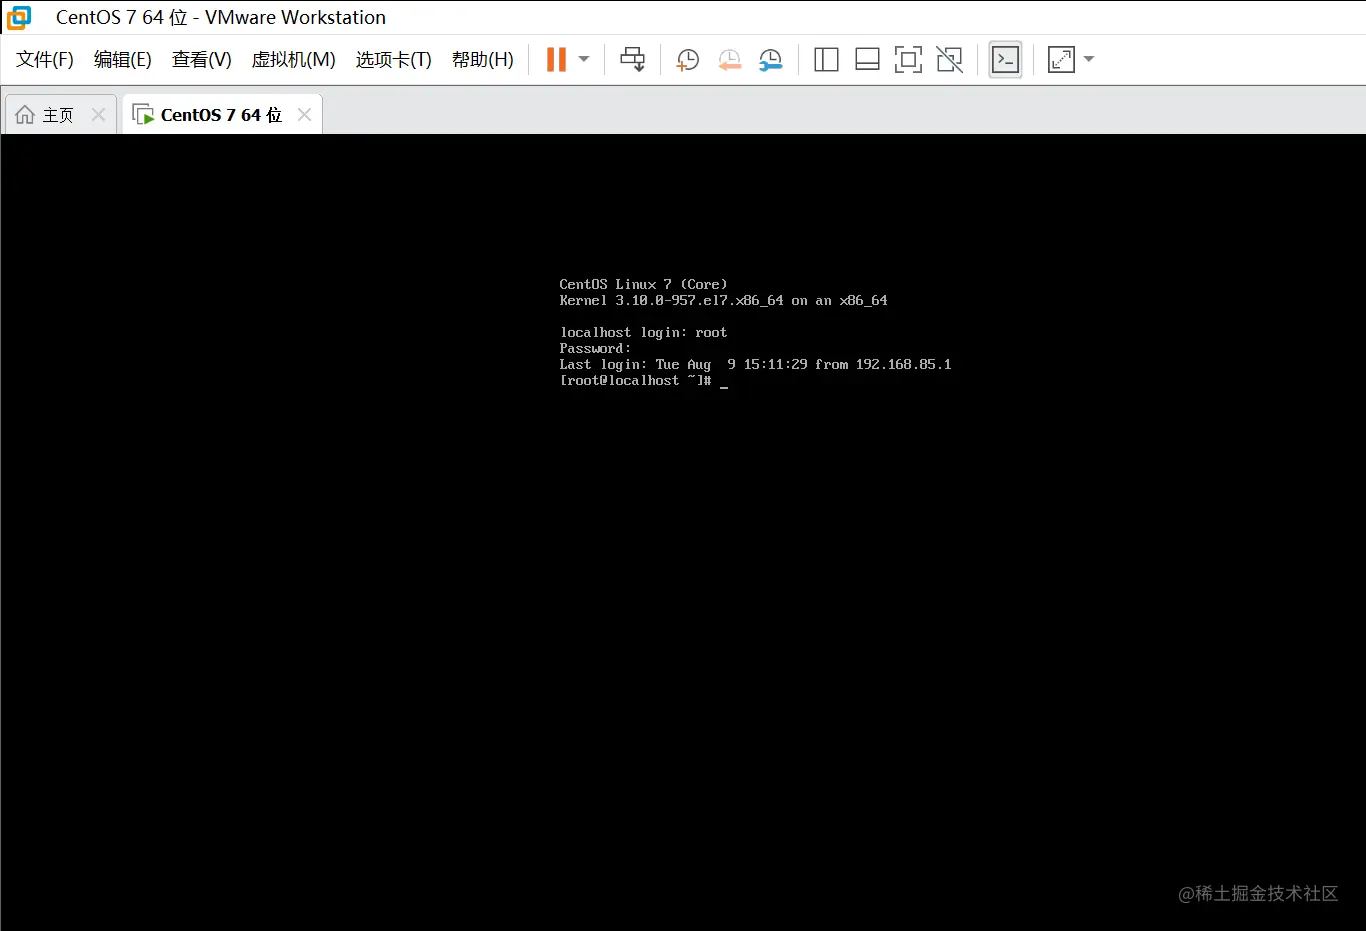This screenshot has width=1366, height=931.
Task: Click the Kernel 3.10.0-957 version text
Action: coord(723,301)
